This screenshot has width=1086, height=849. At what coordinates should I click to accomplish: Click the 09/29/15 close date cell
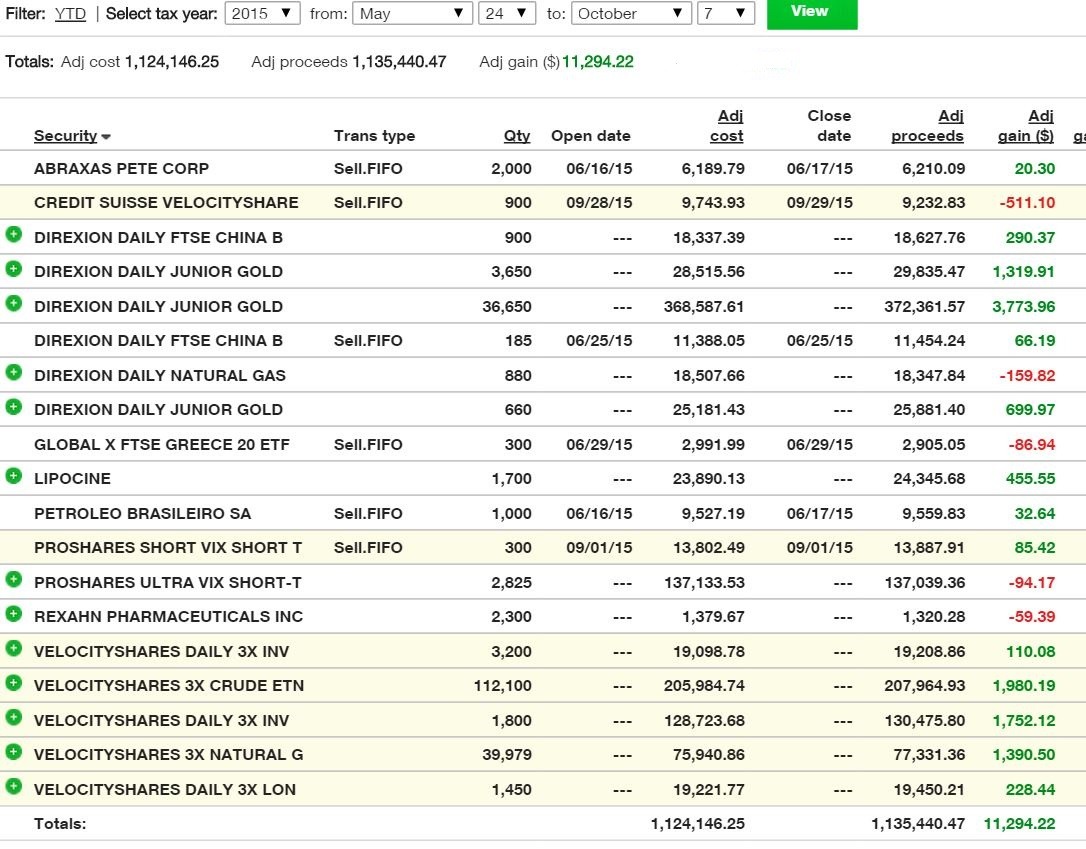coord(819,203)
